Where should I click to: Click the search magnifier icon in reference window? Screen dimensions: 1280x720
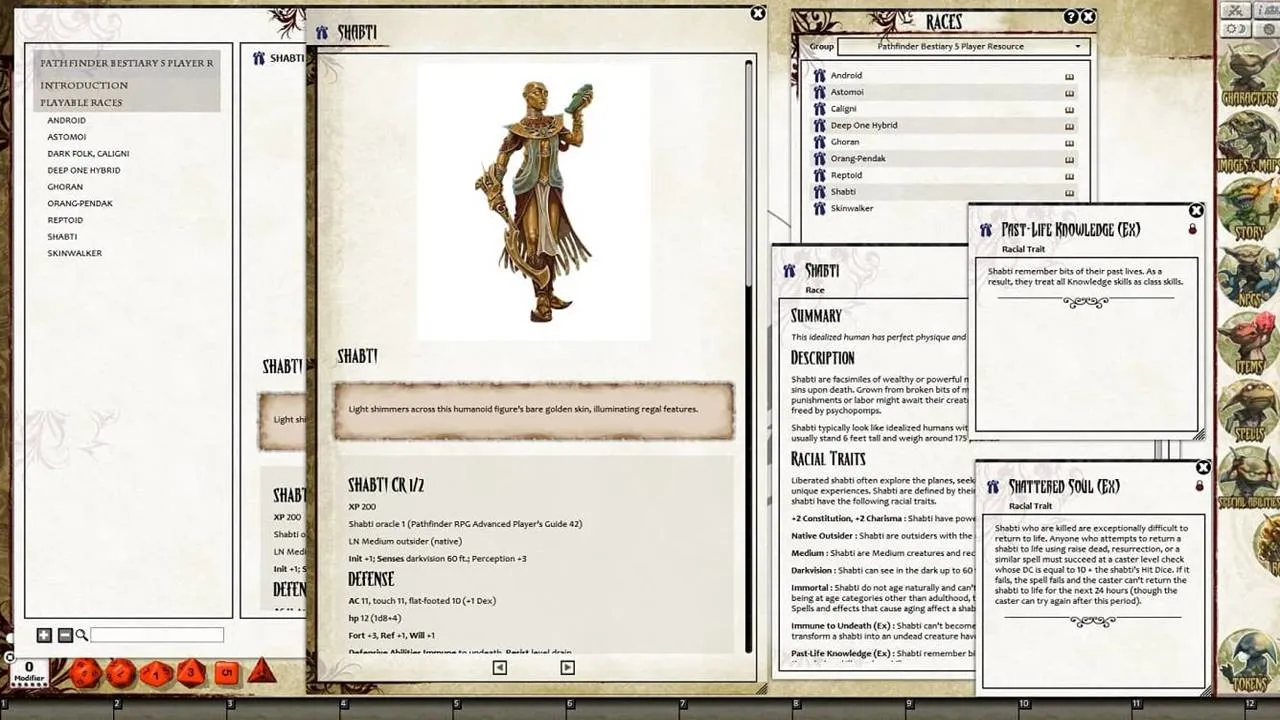(82, 635)
